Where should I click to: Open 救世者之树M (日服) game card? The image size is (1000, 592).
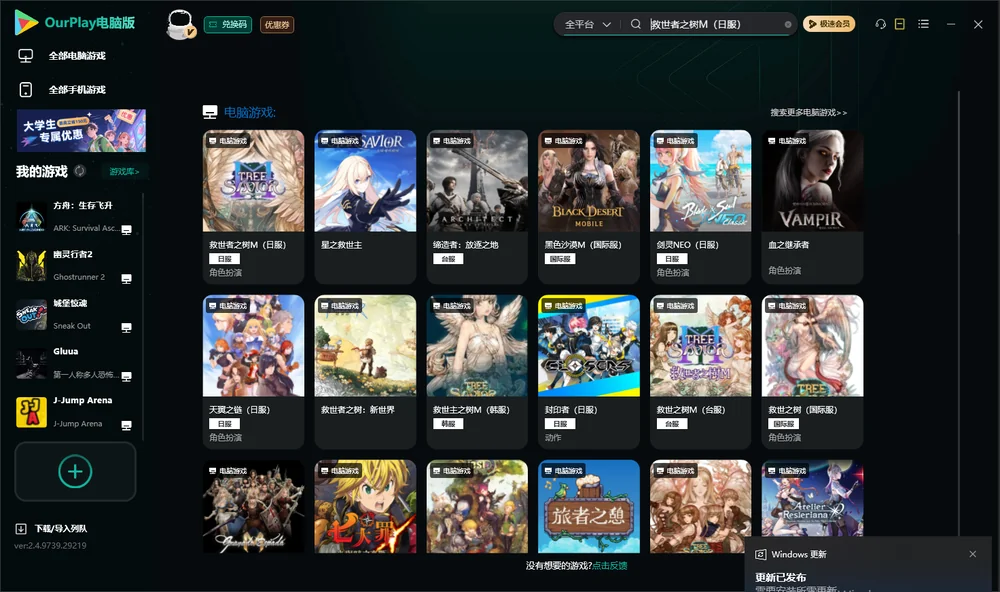(253, 207)
